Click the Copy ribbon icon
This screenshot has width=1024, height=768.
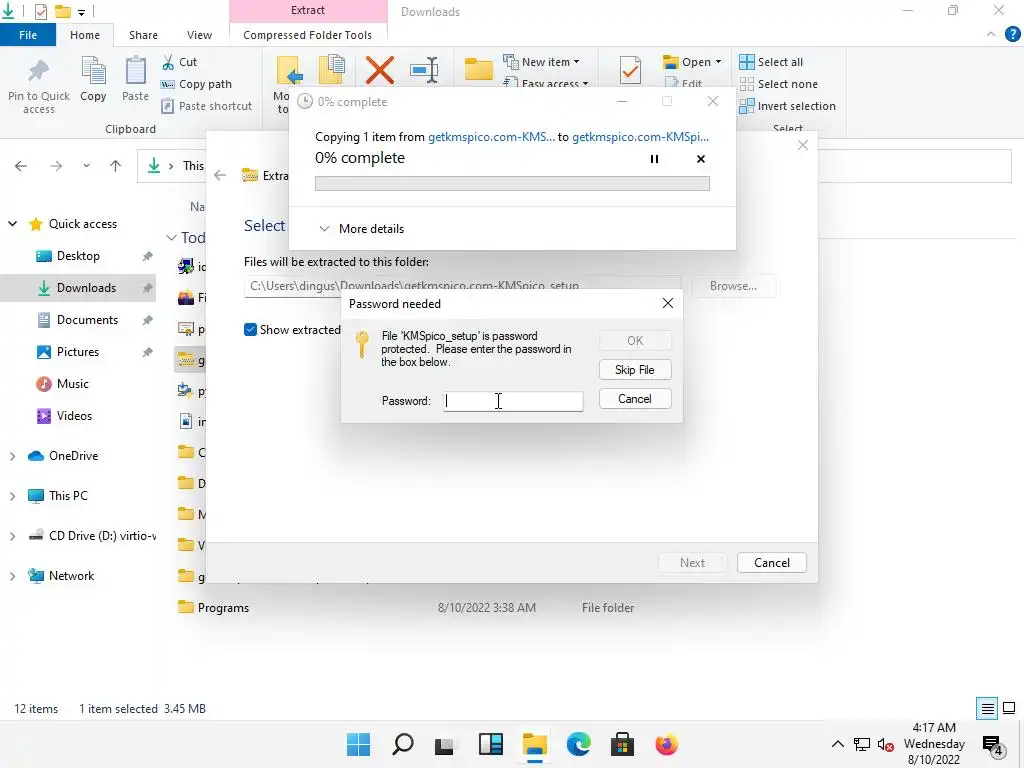click(93, 80)
